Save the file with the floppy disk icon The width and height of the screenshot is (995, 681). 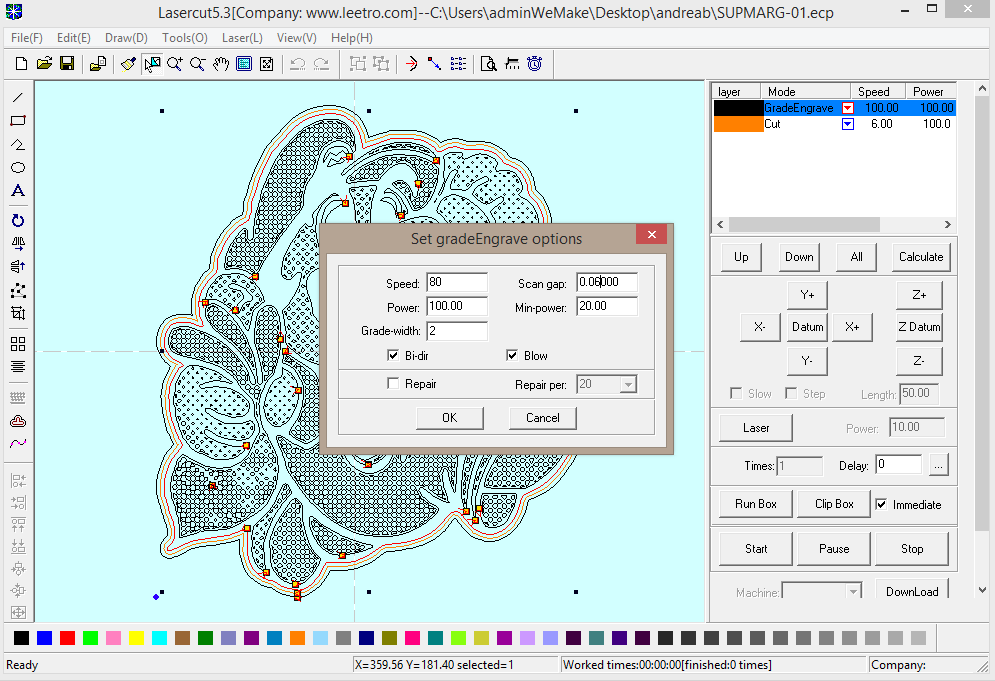[x=67, y=63]
